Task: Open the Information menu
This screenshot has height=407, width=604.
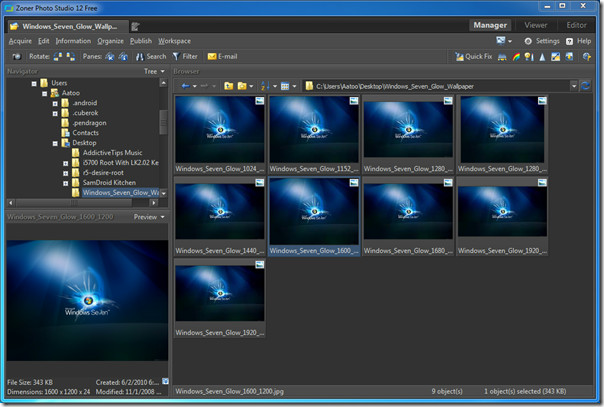Action: tap(73, 41)
